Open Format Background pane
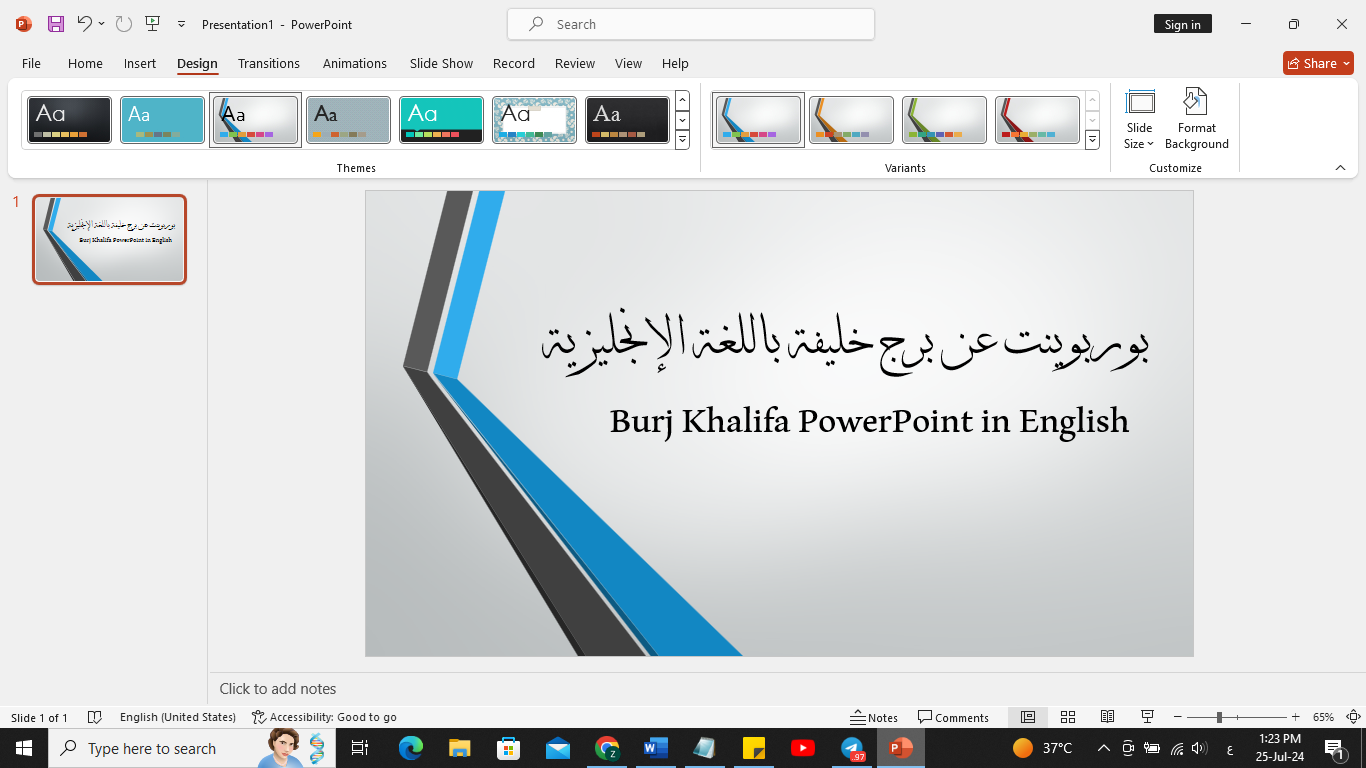The image size is (1366, 768). tap(1196, 120)
